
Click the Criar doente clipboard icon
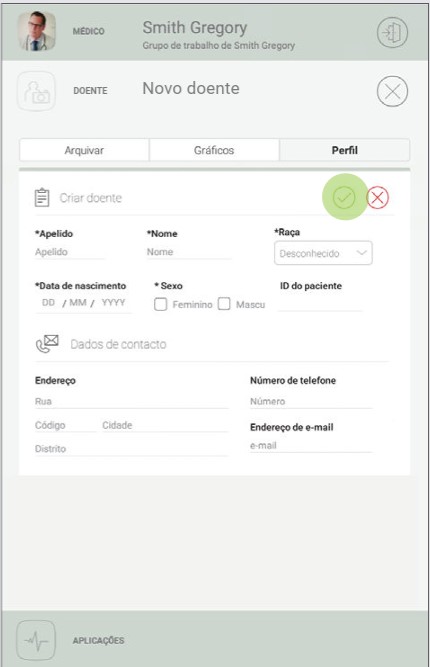[42, 197]
